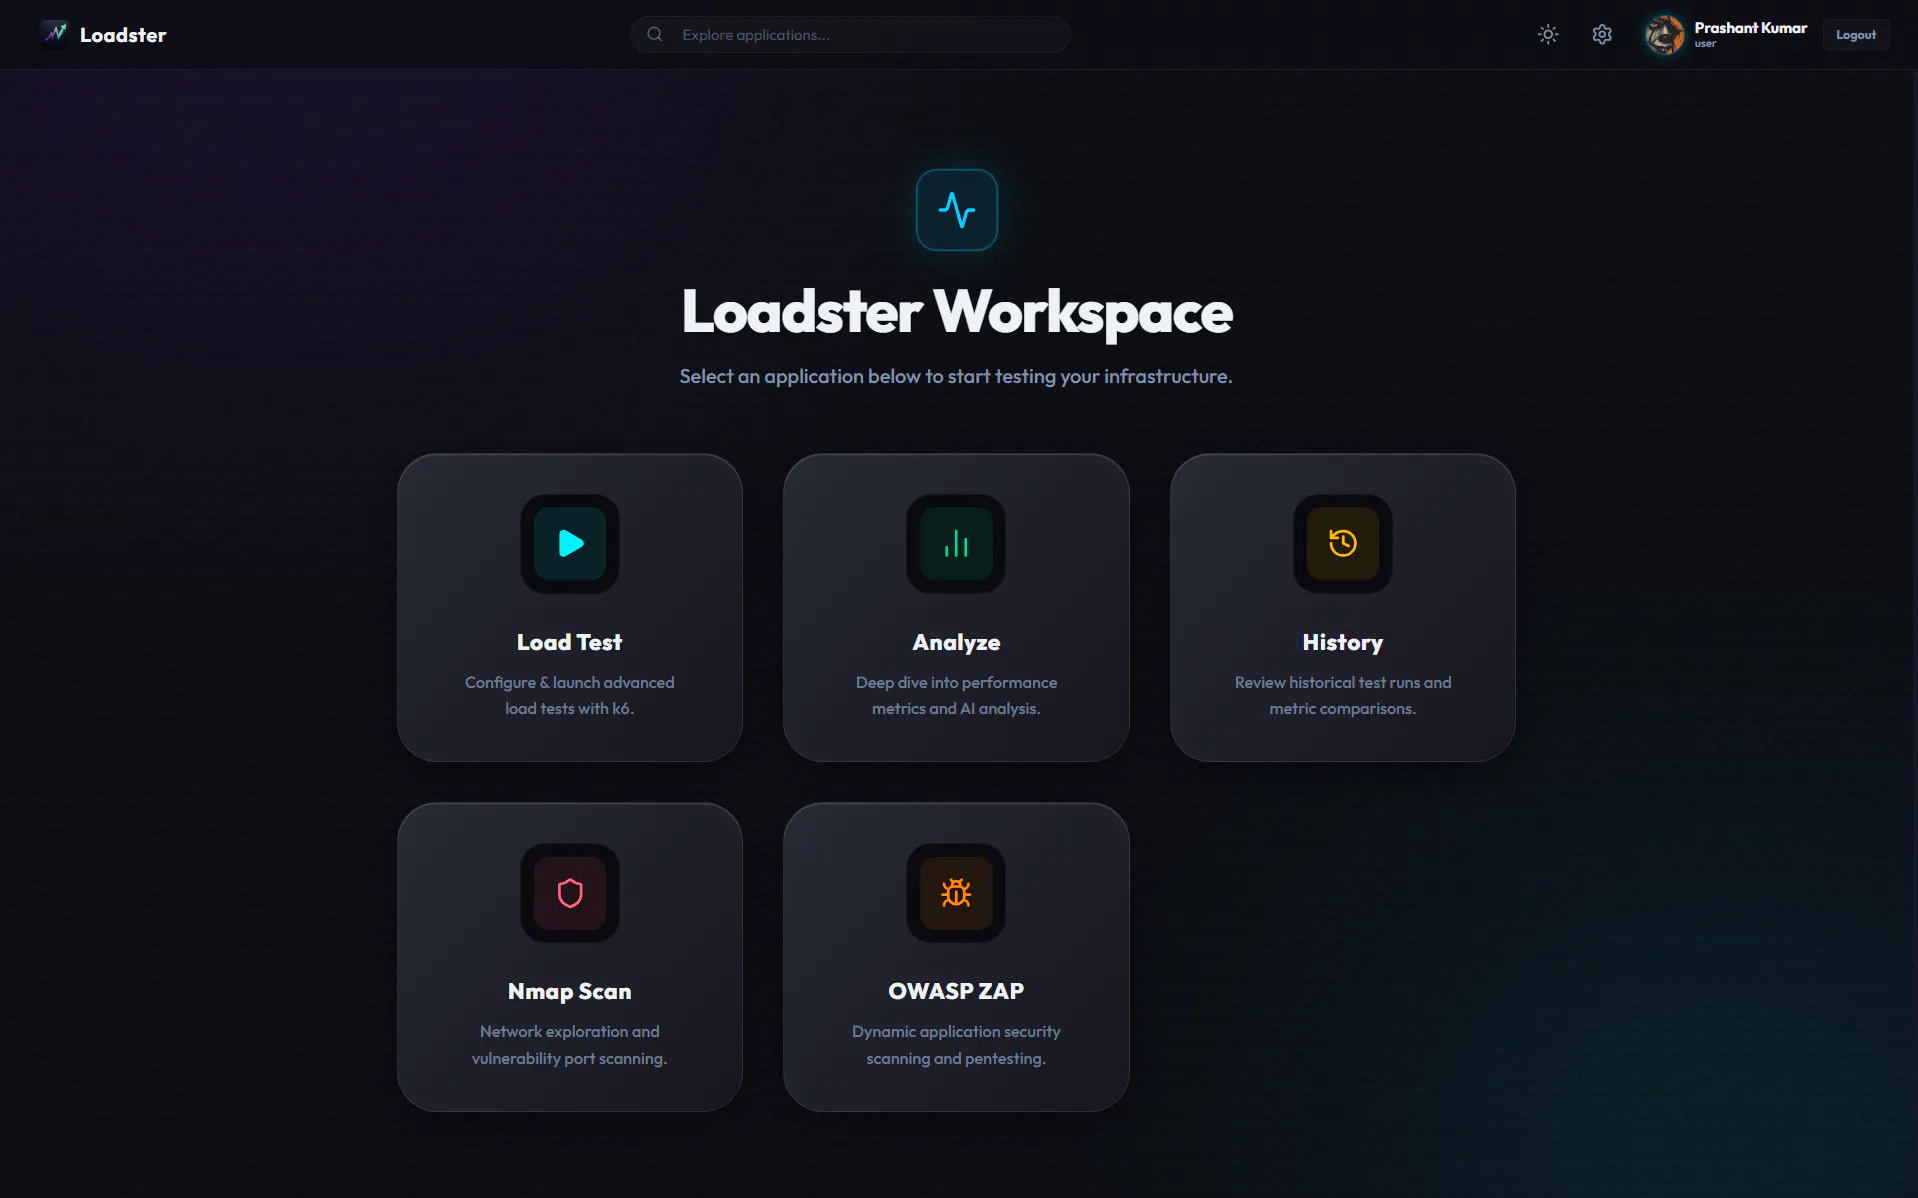
Task: Focus the Explore applications search field
Action: 850,35
